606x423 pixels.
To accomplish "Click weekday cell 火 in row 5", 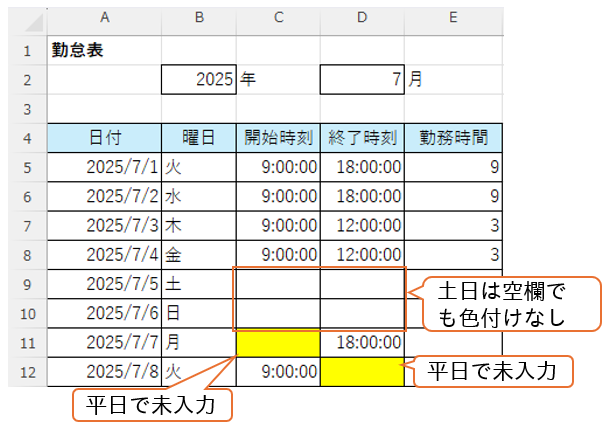I will pos(199,167).
